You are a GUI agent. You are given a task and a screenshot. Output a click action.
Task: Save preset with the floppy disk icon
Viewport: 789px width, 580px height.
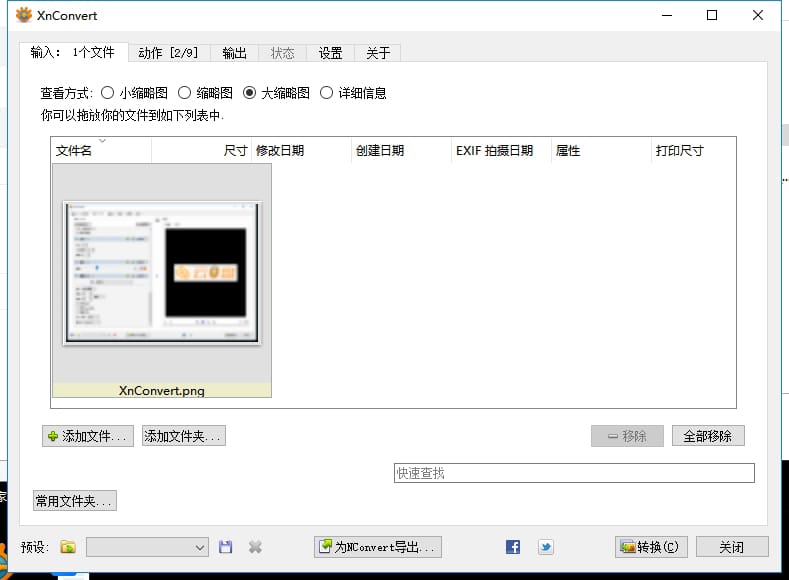point(225,547)
